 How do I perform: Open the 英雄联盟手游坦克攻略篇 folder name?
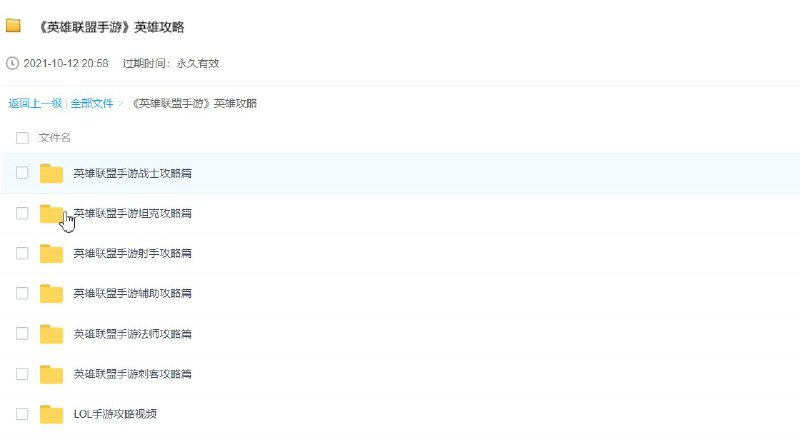[x=132, y=214]
